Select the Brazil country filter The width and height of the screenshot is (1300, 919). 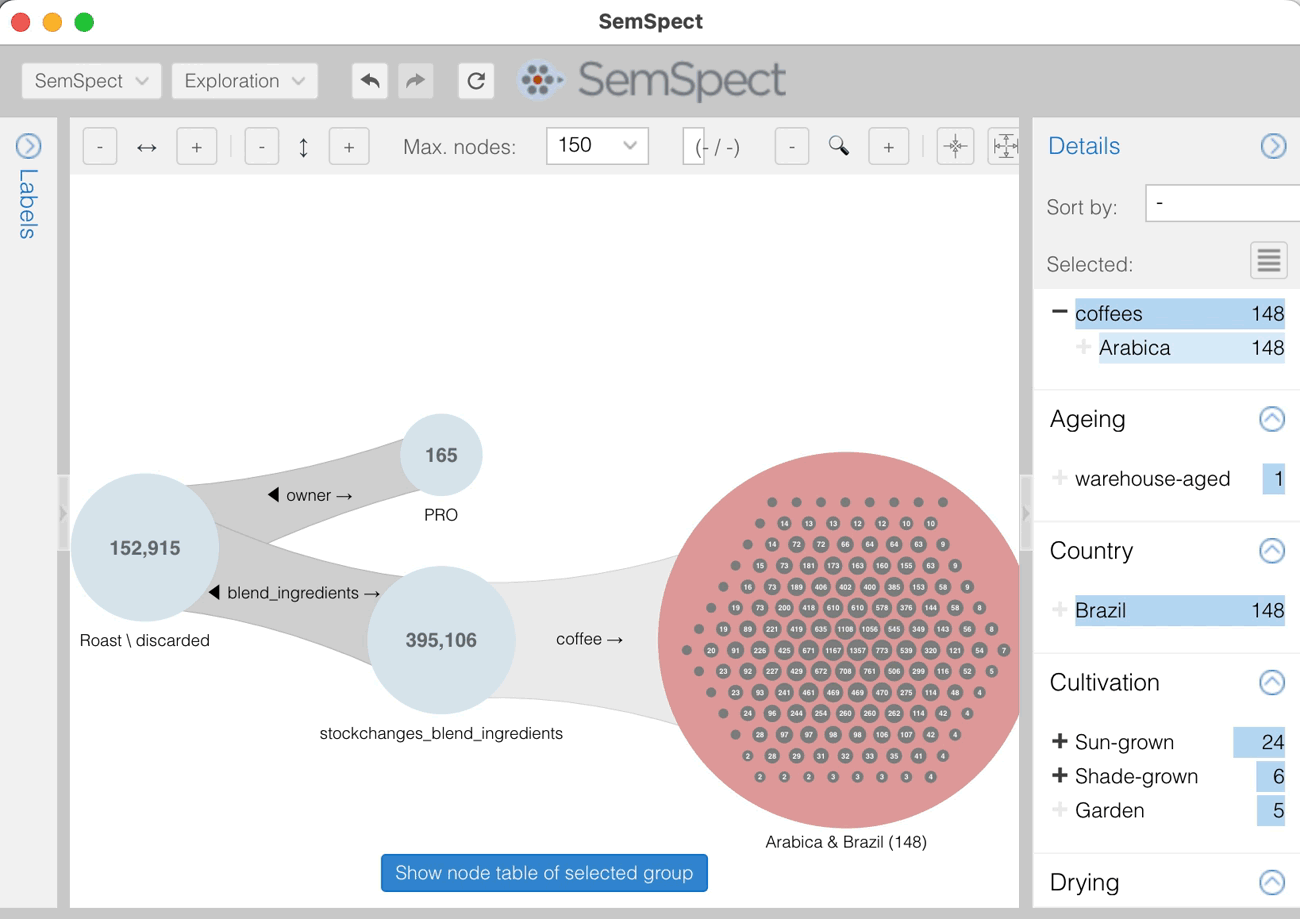tap(1179, 610)
